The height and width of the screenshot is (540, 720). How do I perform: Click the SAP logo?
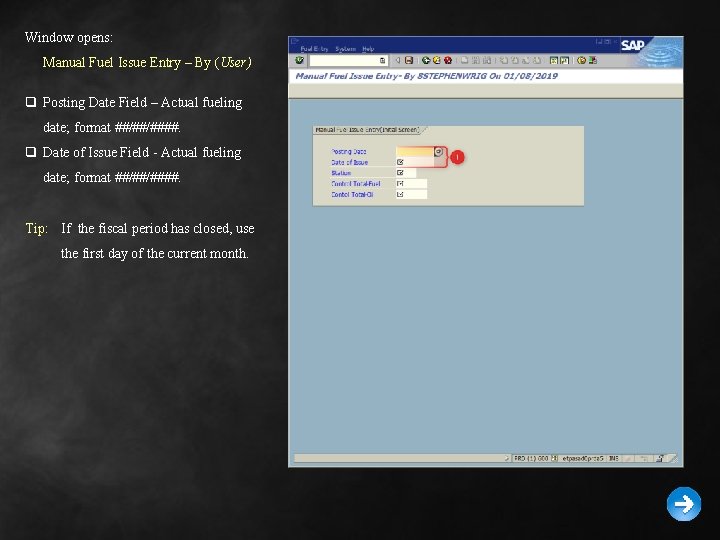632,45
